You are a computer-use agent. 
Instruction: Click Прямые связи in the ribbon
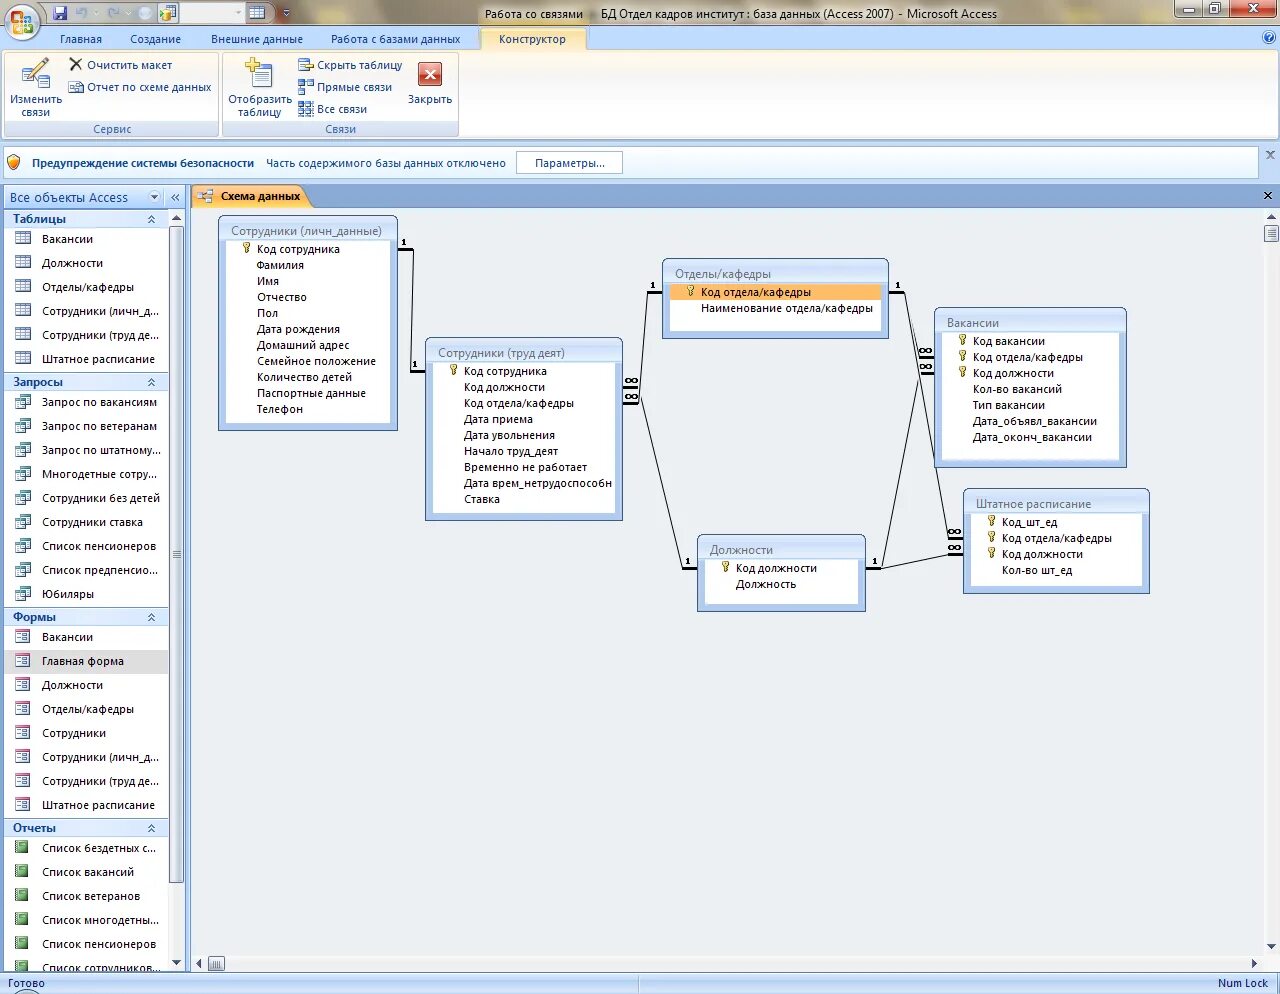[x=345, y=87]
